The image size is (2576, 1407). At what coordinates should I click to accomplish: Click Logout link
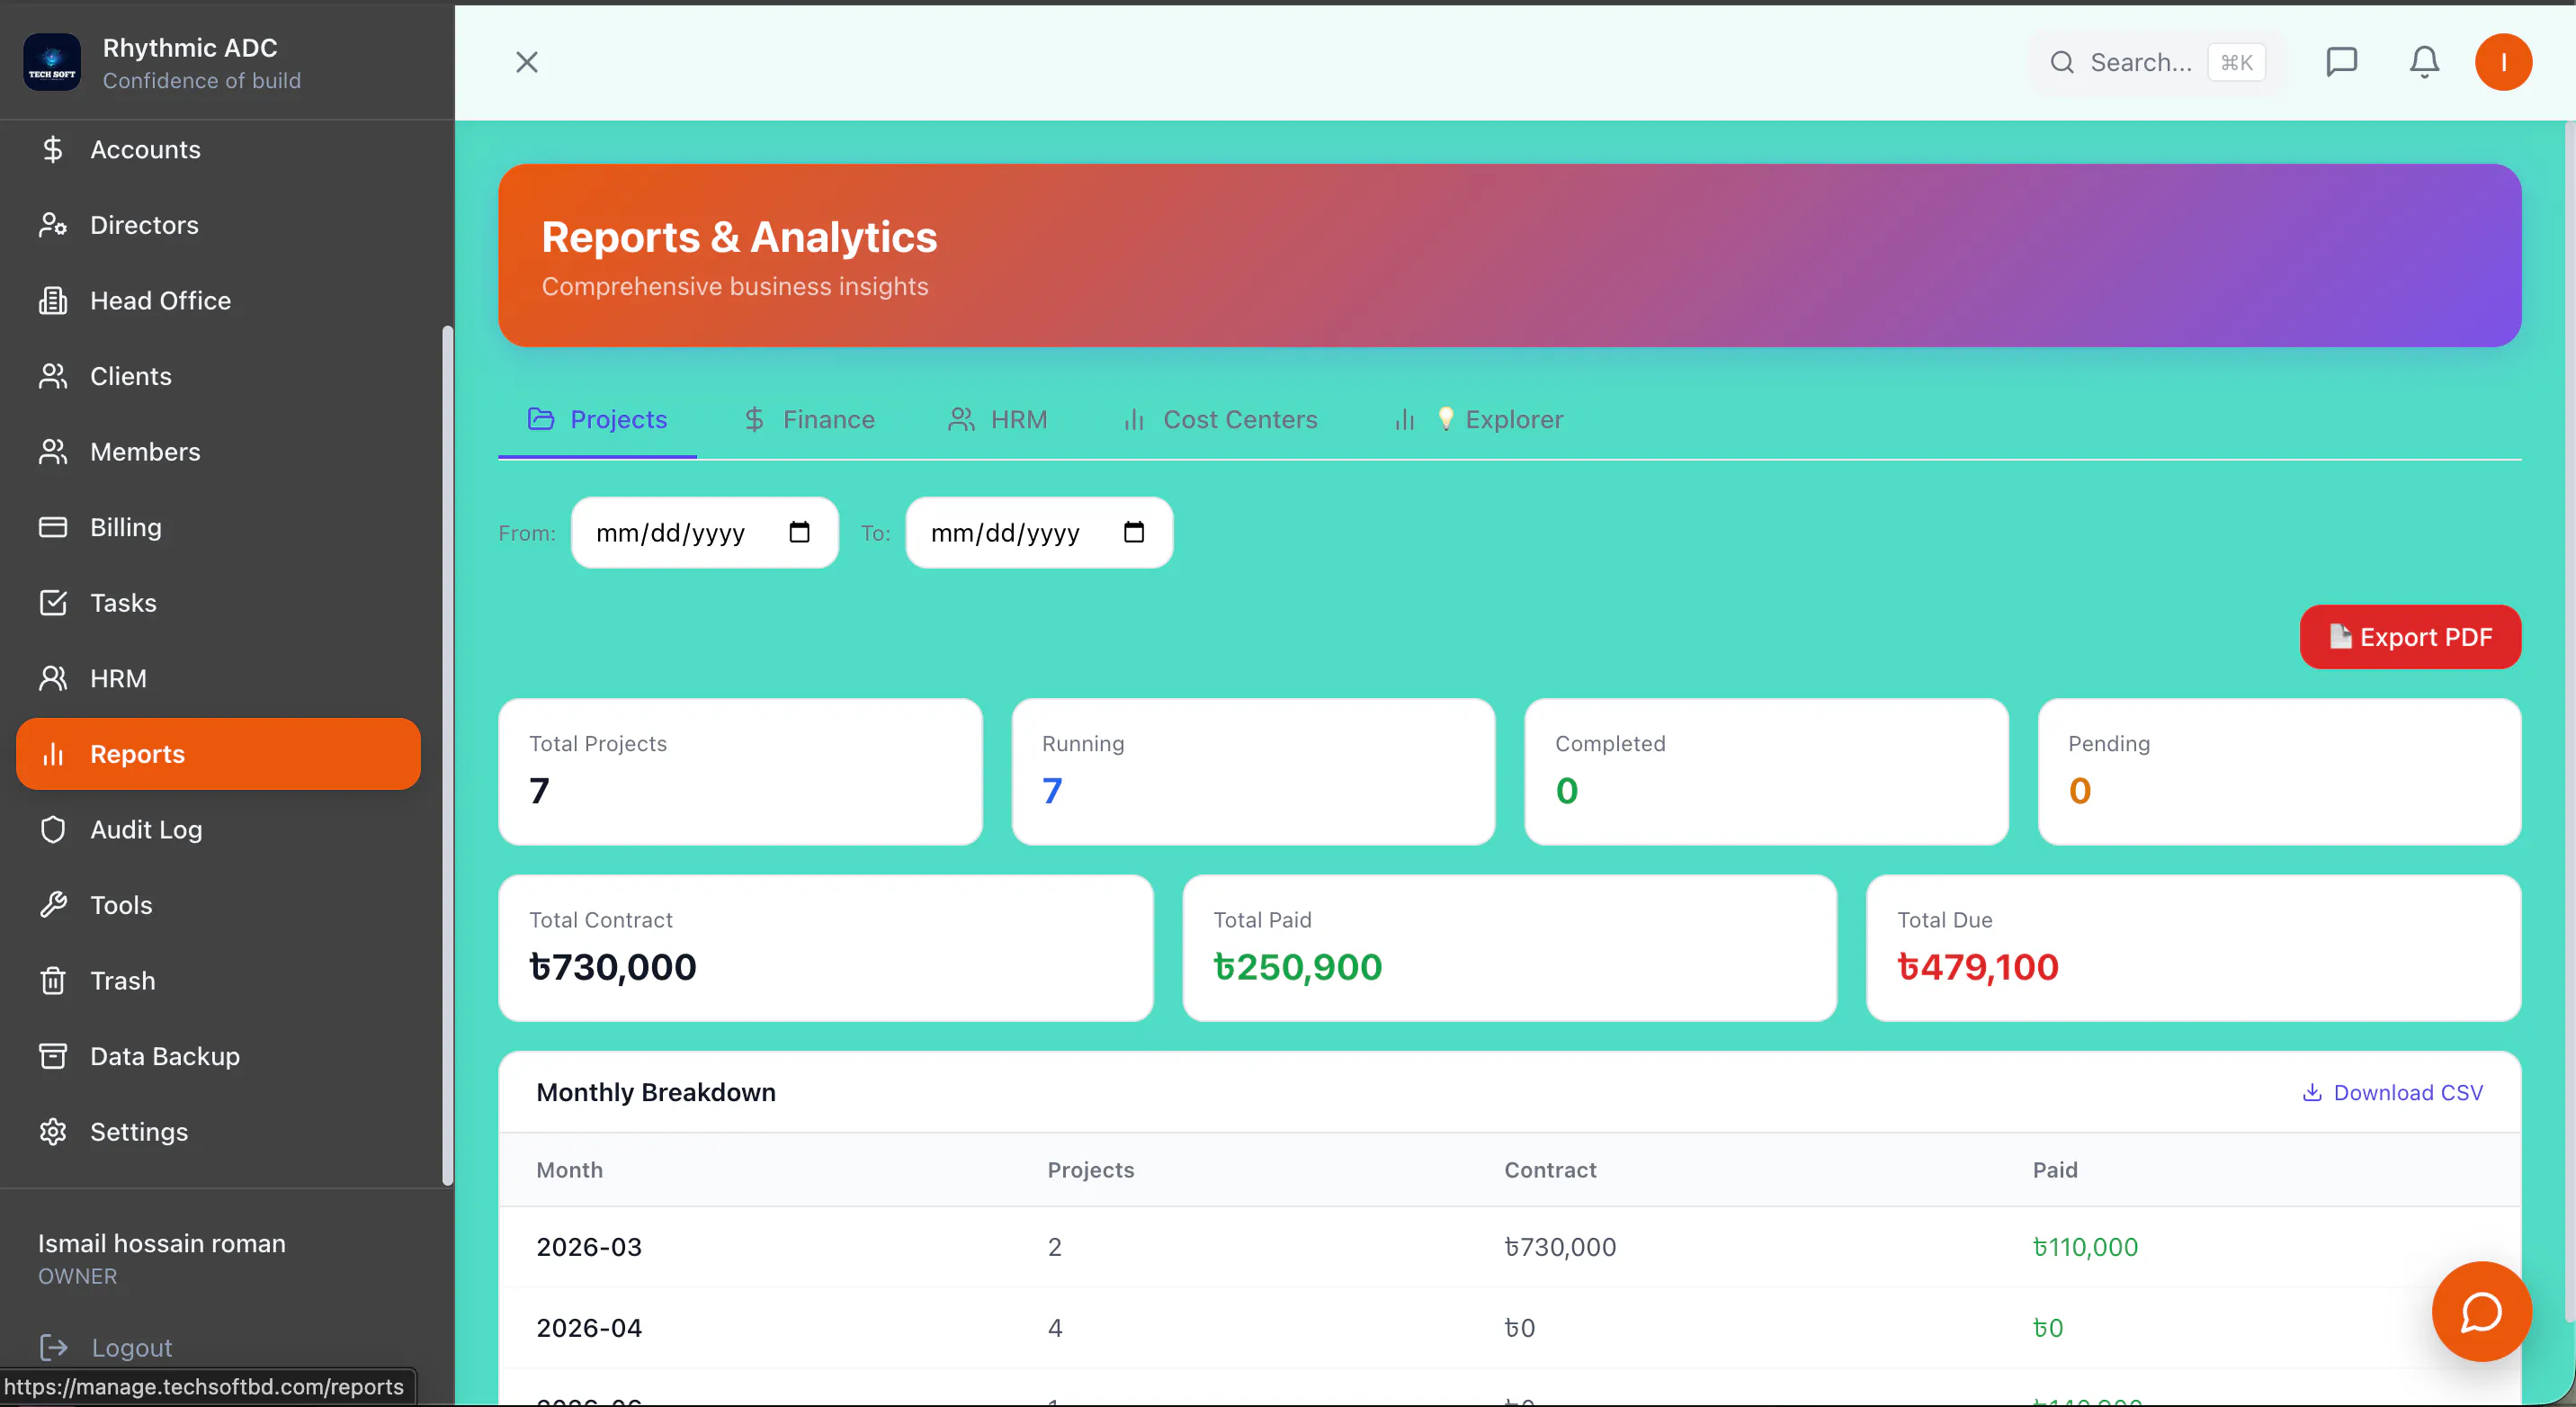[x=106, y=1347]
